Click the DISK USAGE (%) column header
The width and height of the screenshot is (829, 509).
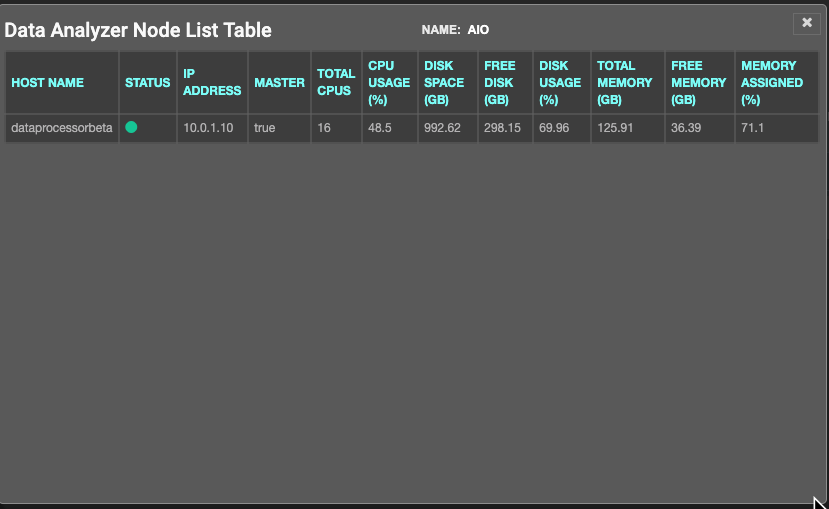tap(560, 82)
